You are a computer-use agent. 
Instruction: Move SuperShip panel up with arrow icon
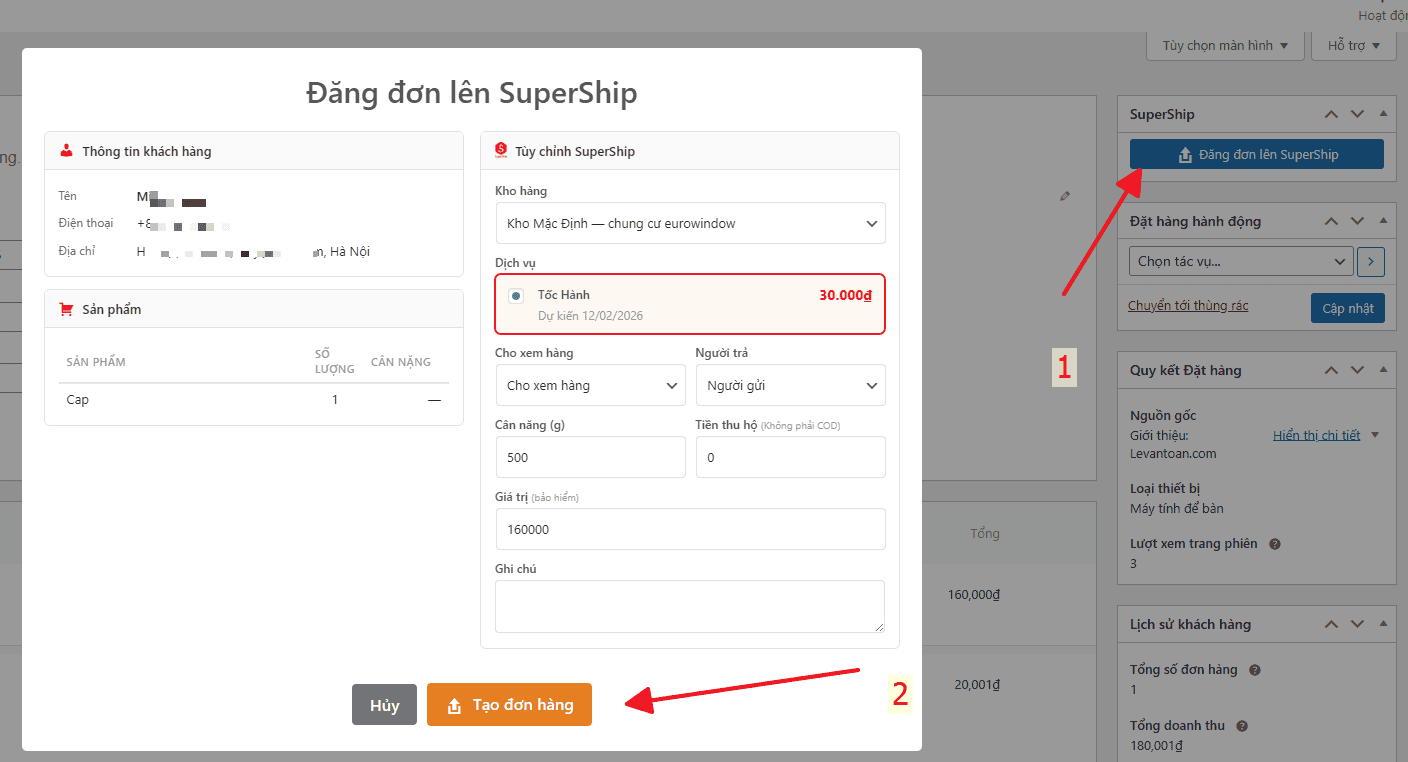coord(1331,114)
